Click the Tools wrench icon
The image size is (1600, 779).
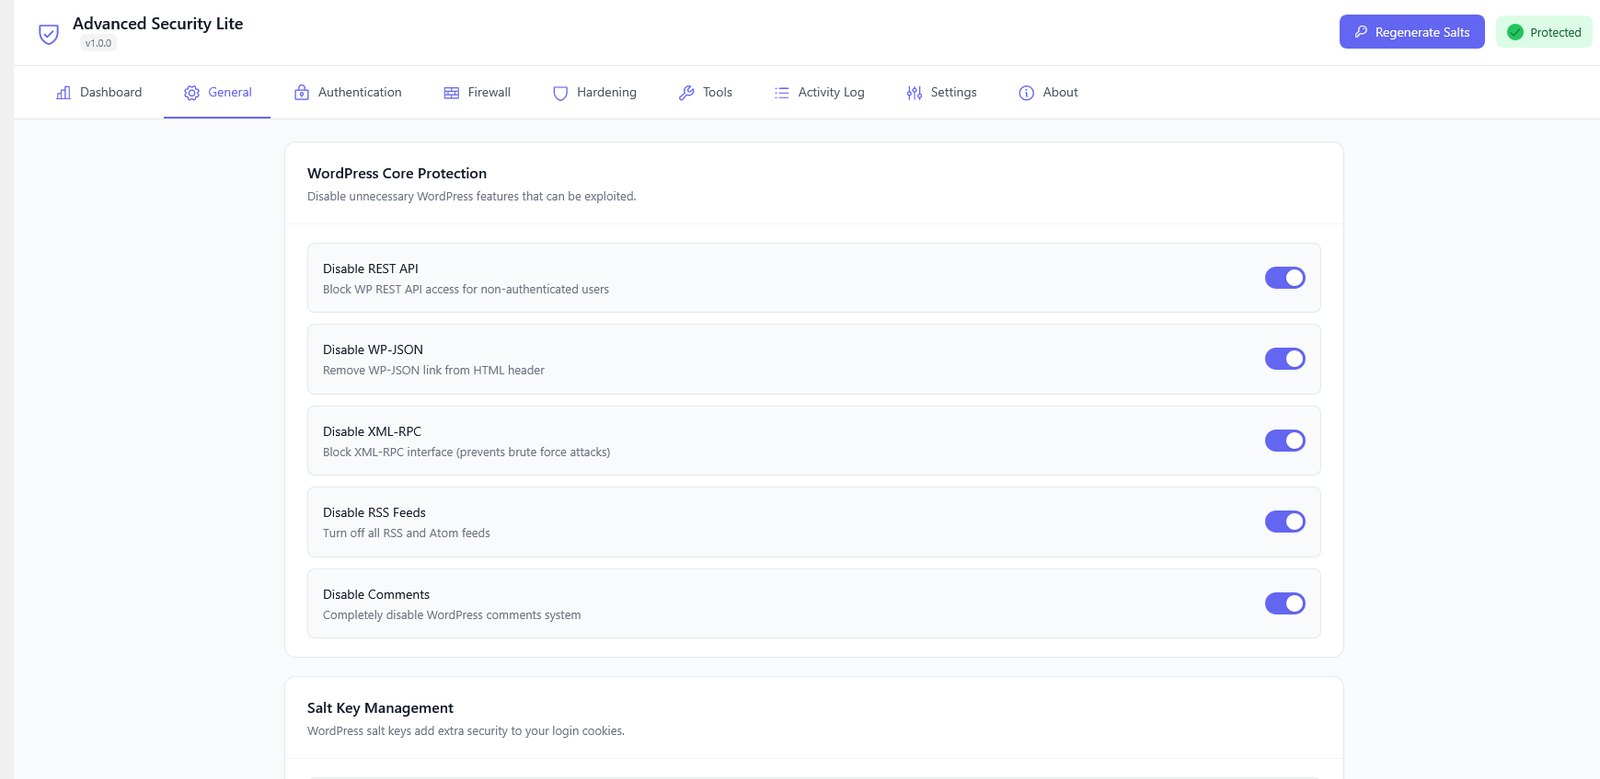click(686, 93)
